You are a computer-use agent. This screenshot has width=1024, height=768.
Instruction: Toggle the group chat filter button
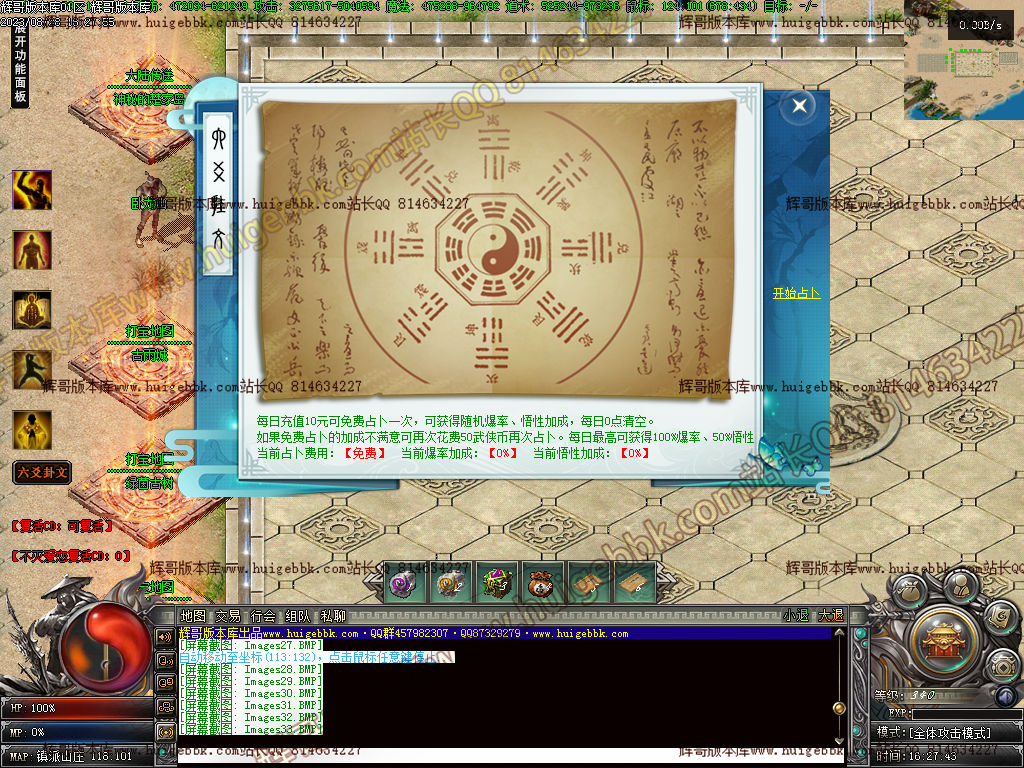165,707
